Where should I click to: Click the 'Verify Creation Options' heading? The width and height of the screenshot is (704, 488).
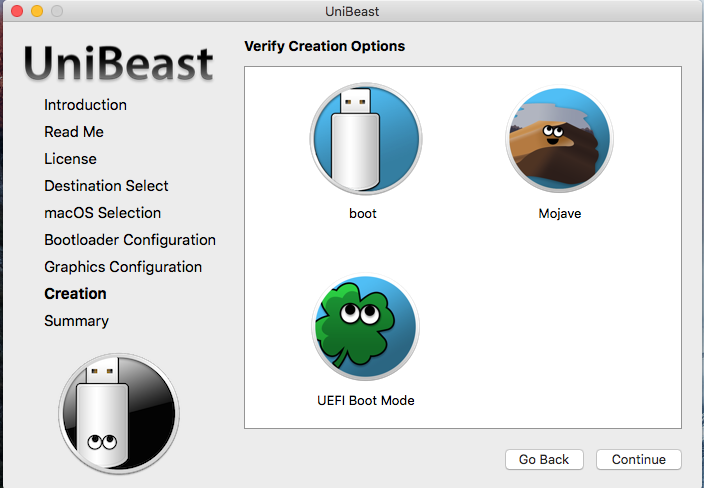point(325,46)
